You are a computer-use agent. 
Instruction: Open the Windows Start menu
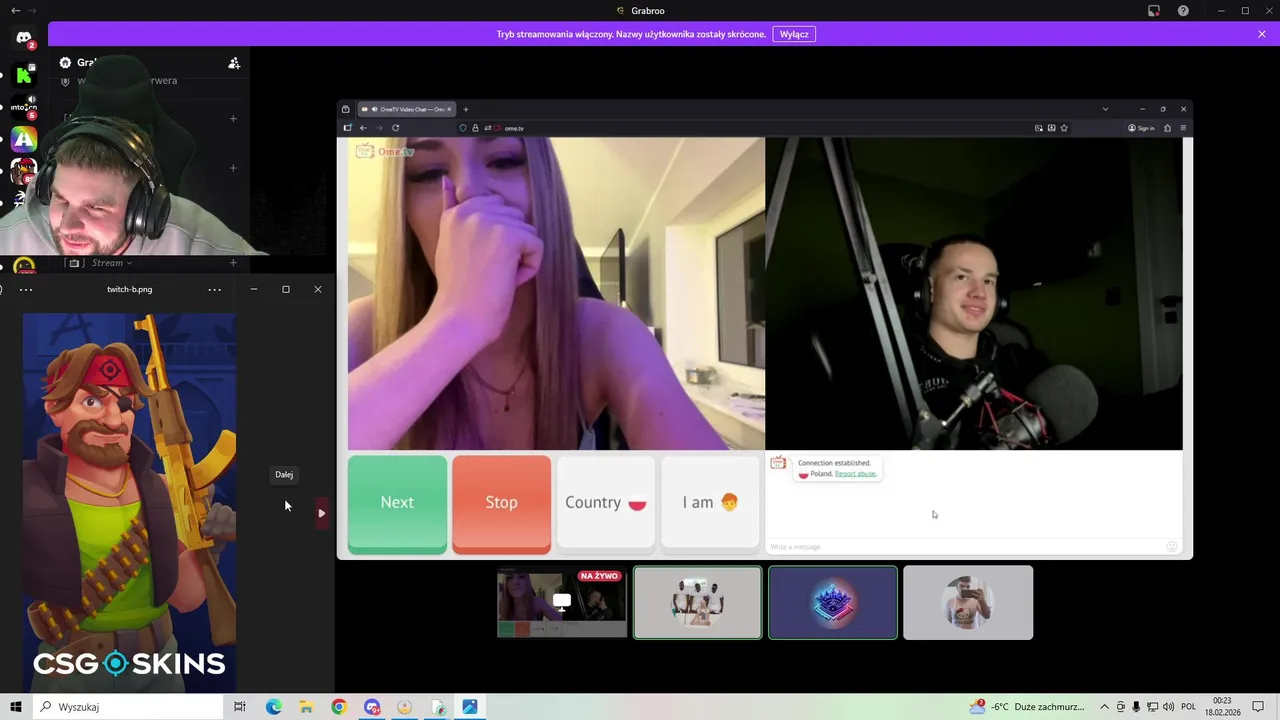tap(16, 707)
